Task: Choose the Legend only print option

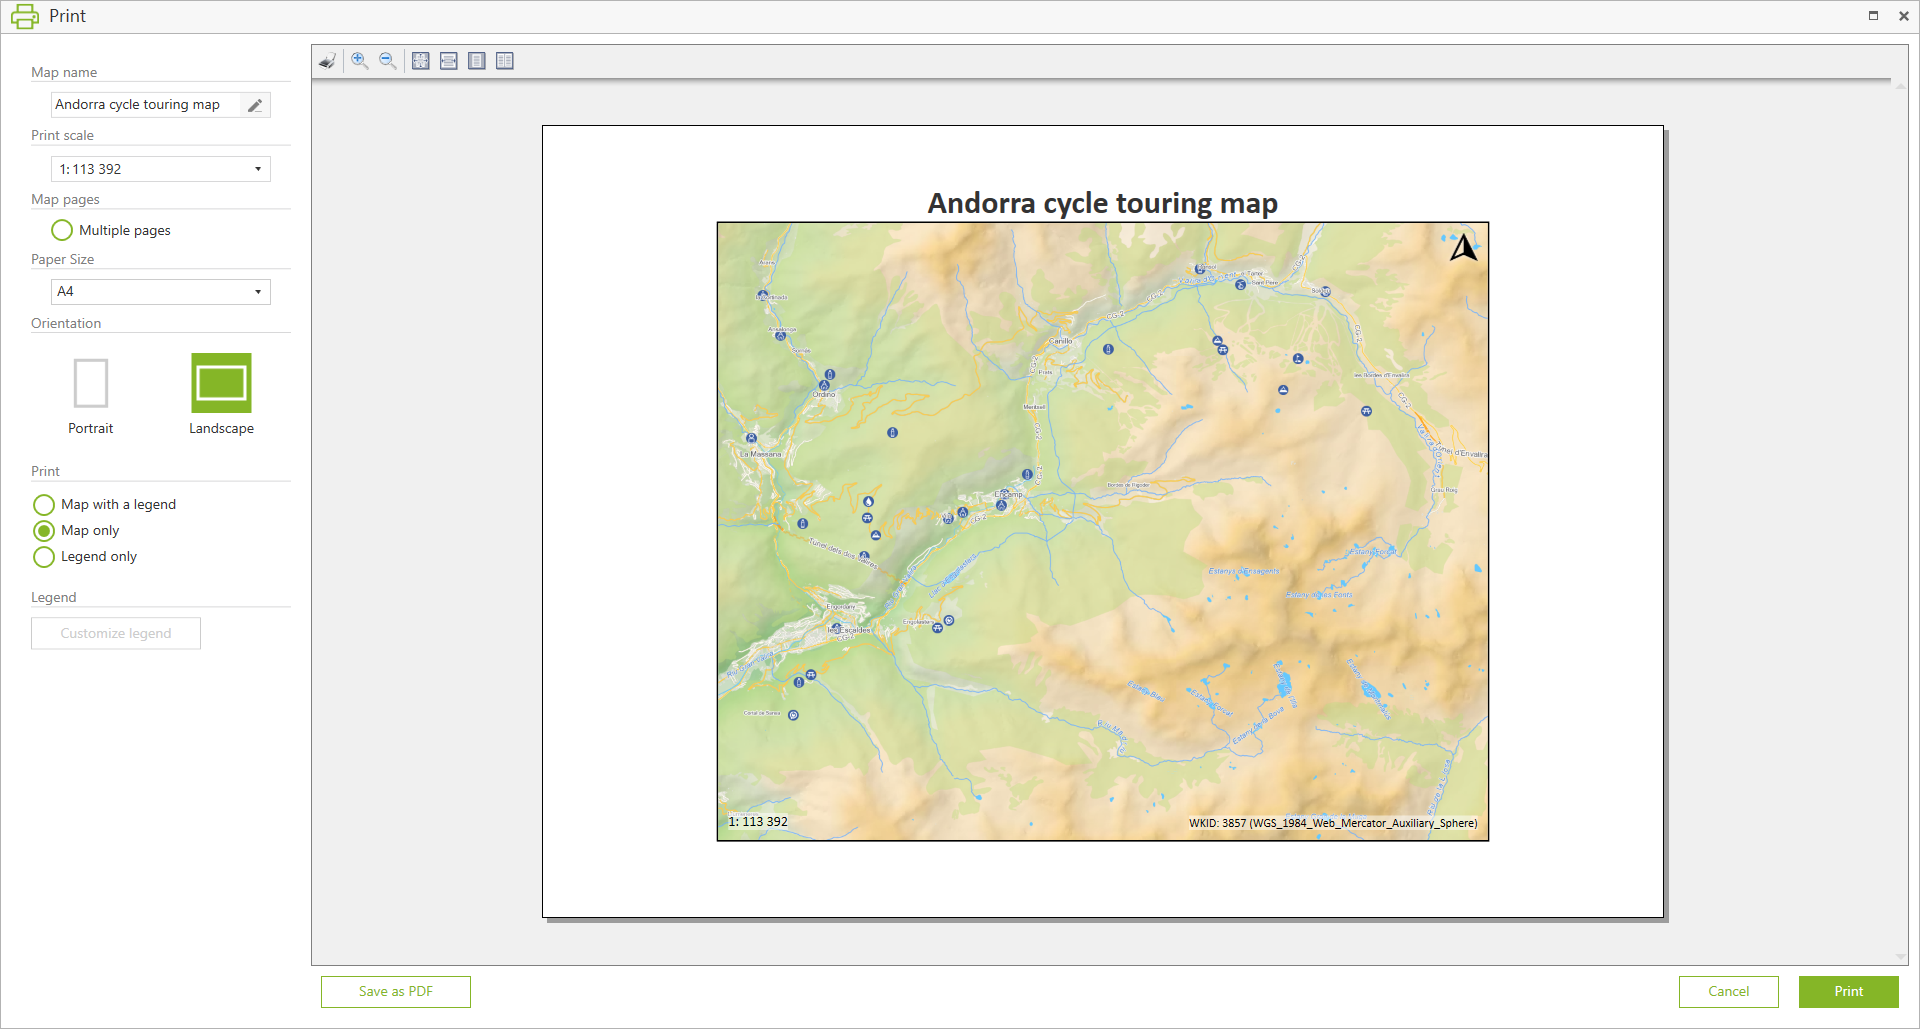Action: (44, 557)
